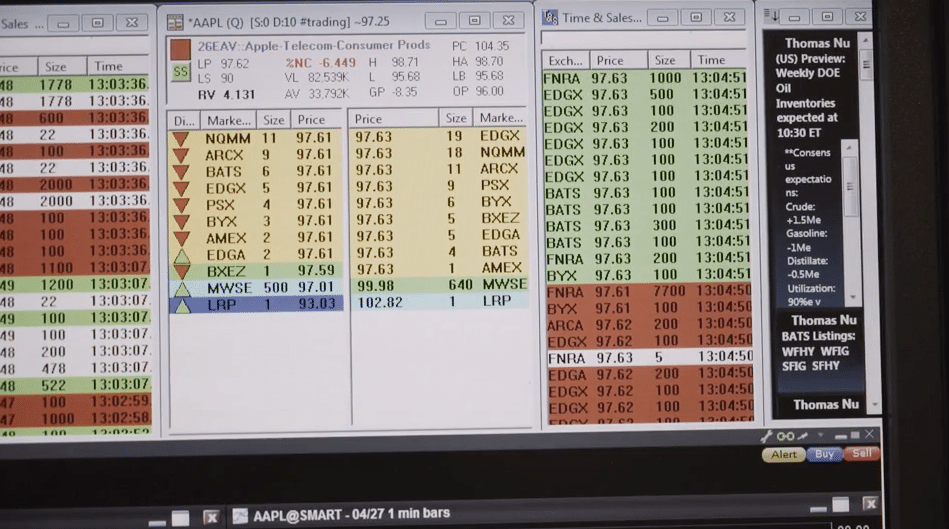This screenshot has height=529, width=949.
Task: Click the direction triangle in the BXEZ bid row
Action: pyautogui.click(x=182, y=271)
